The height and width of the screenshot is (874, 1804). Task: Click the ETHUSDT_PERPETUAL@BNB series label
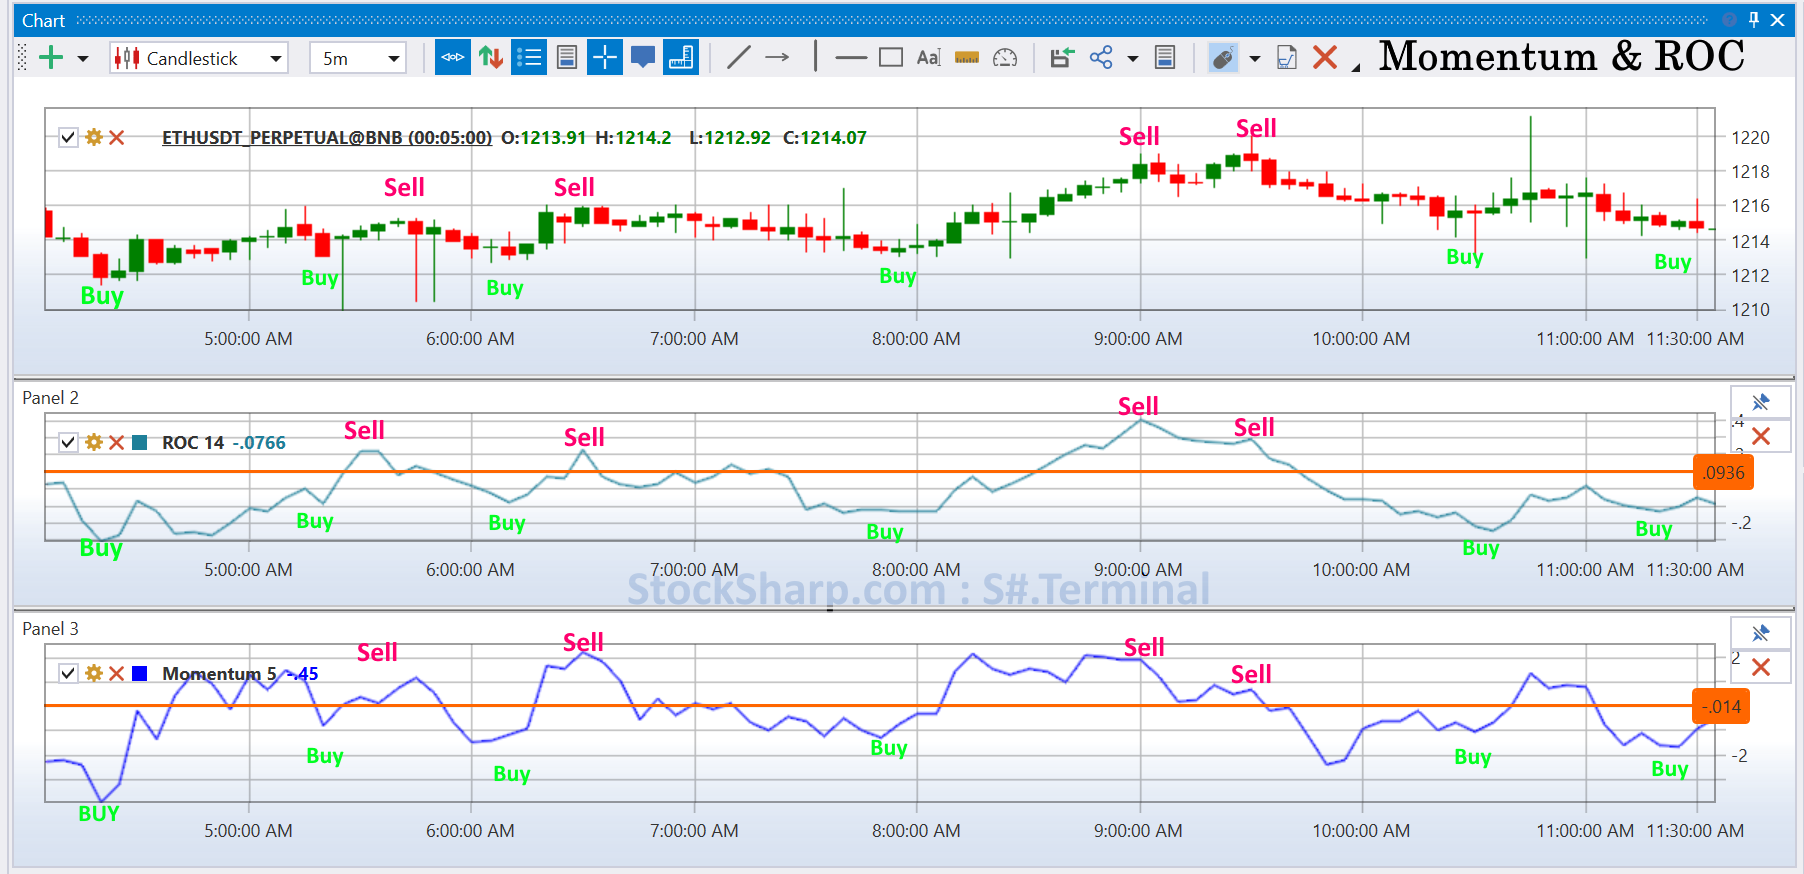tap(327, 137)
